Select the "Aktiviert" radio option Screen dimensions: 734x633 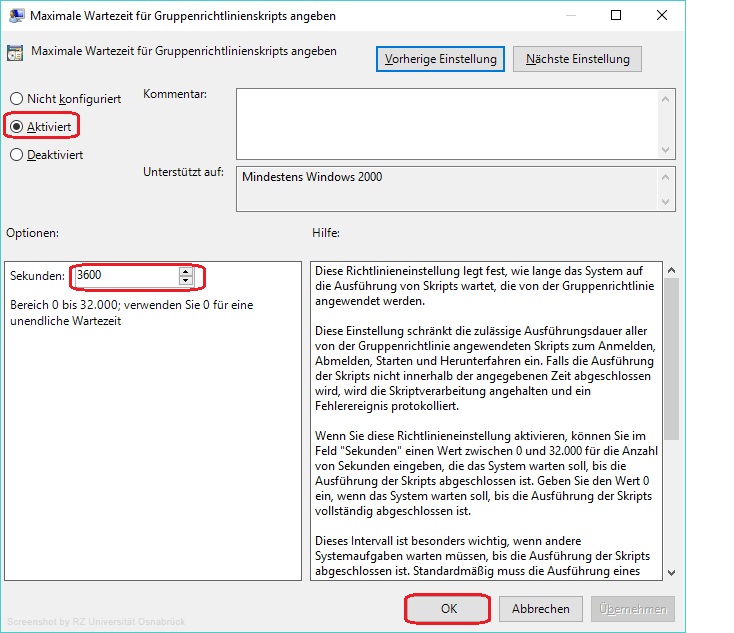(x=16, y=127)
